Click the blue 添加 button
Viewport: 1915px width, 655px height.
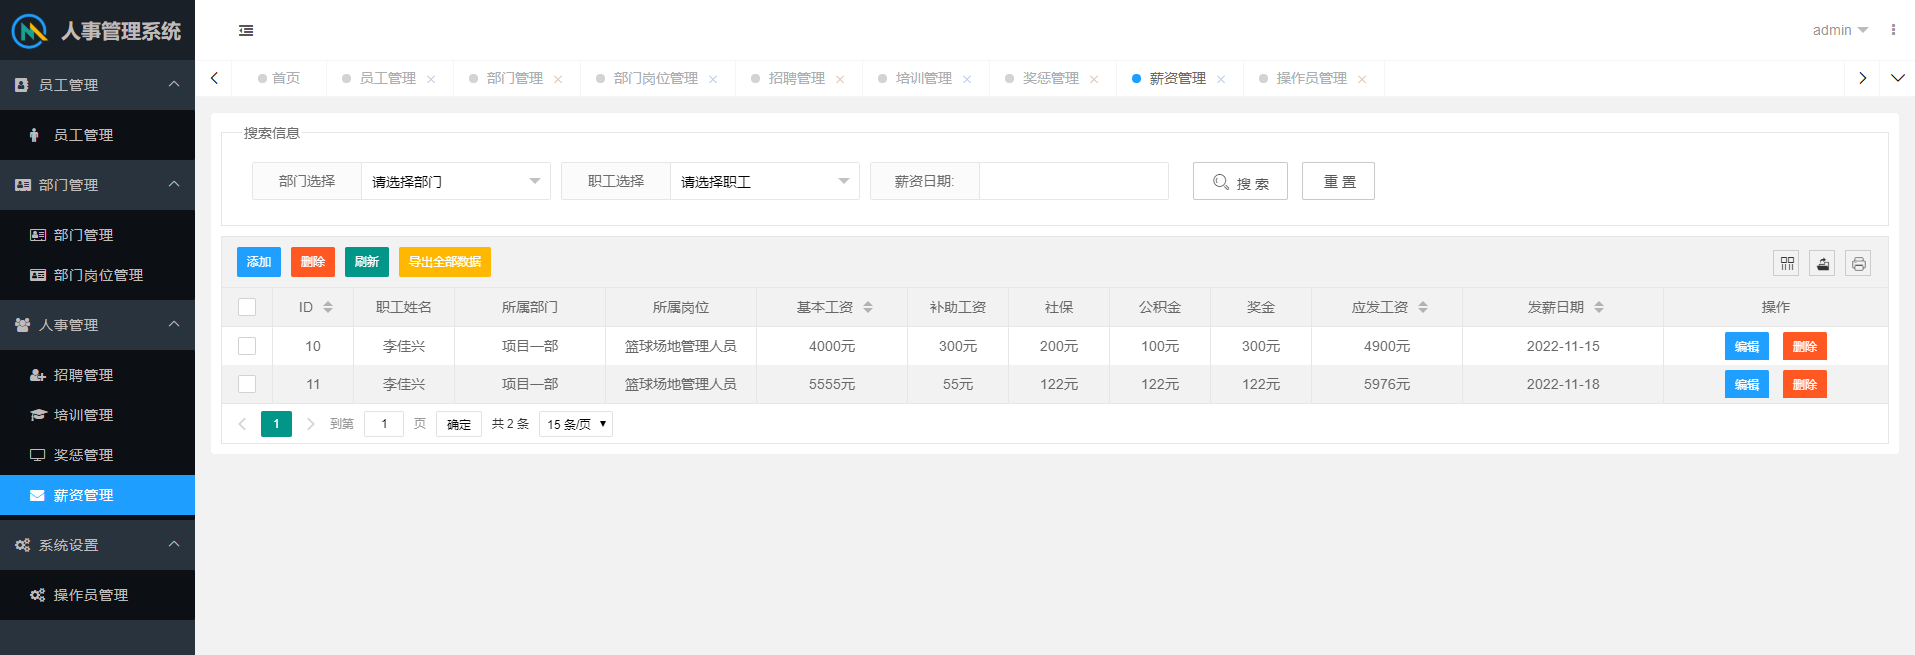258,262
